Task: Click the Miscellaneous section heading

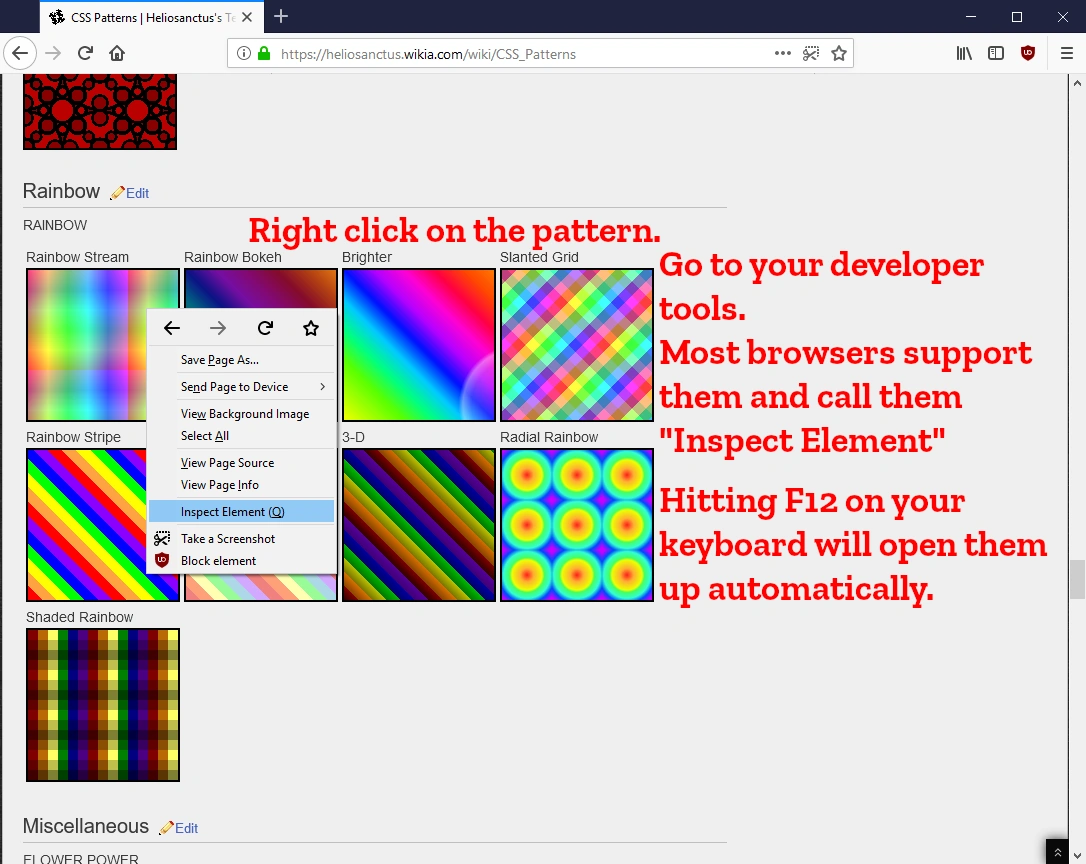Action: point(86,826)
